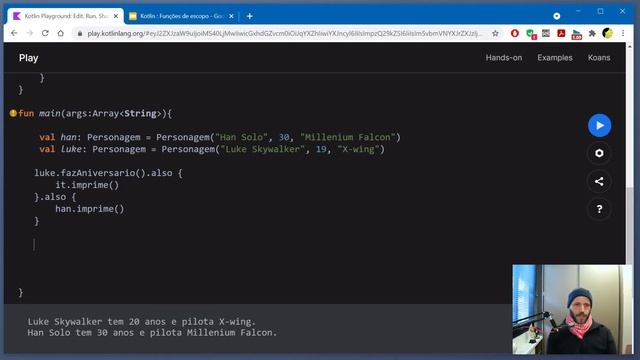Open the Koans link
The height and width of the screenshot is (360, 640).
click(x=599, y=58)
